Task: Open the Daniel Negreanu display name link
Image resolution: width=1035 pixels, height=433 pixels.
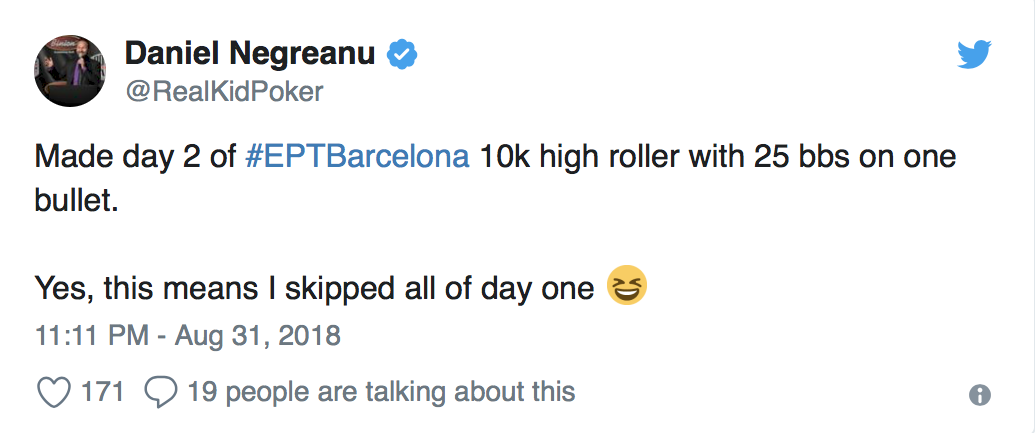Action: [249, 55]
